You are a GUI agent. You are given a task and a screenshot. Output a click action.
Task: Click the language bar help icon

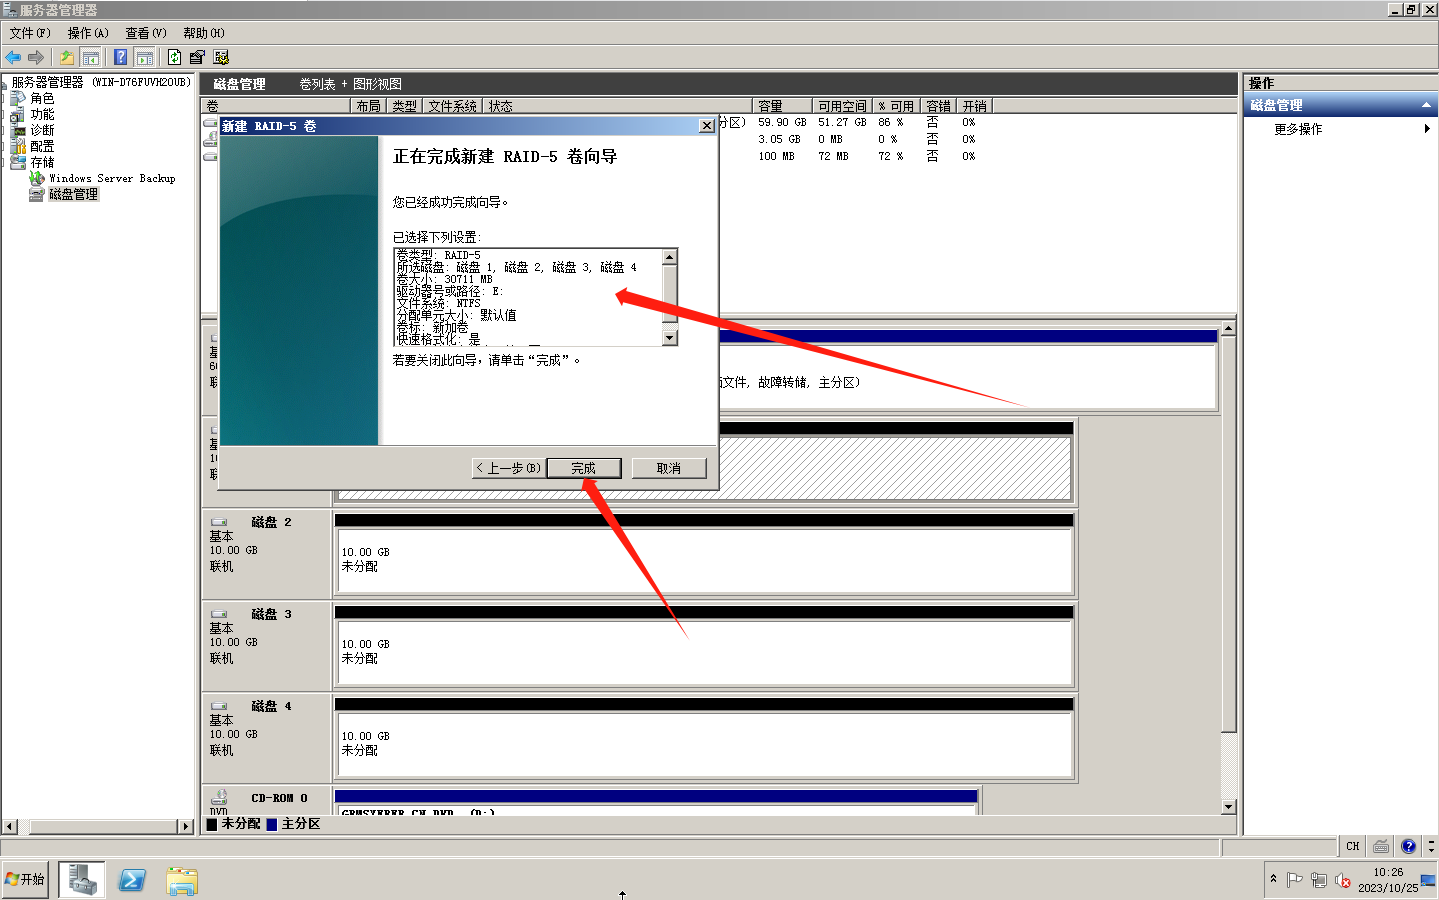[x=1408, y=846]
